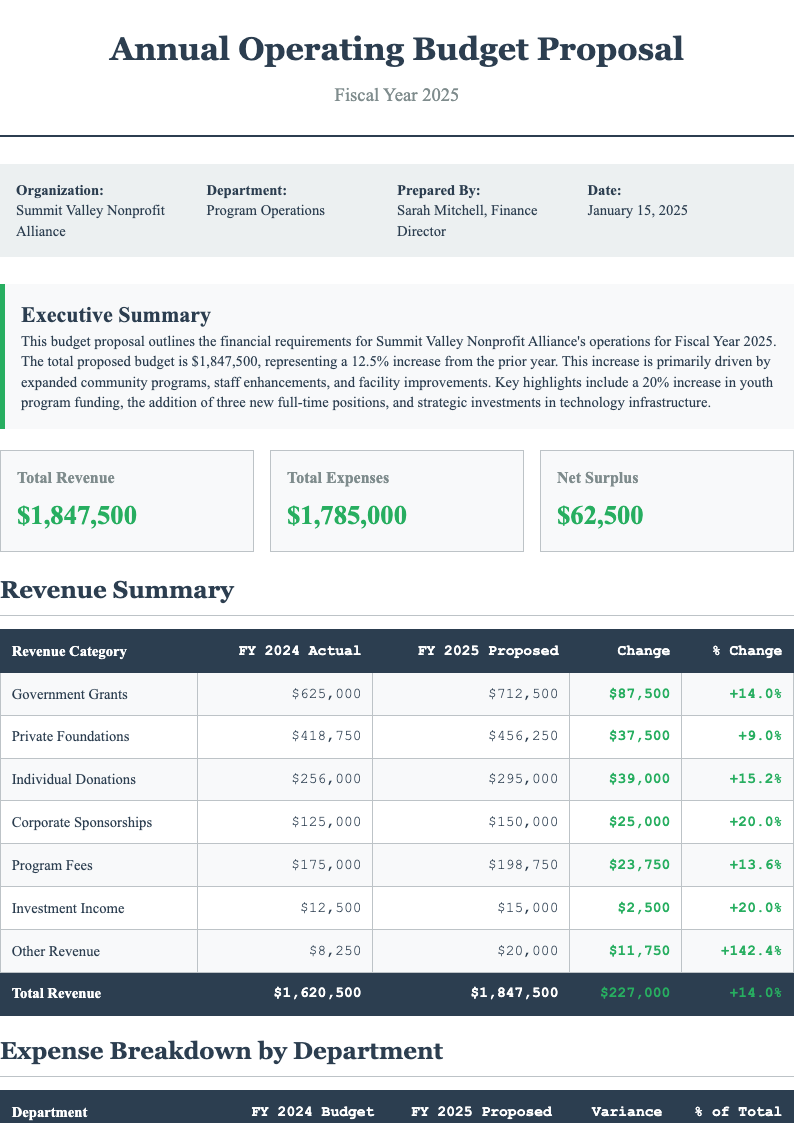Click the Revenue Summary section heading
Viewport: 794px width, 1123px height.
point(117,590)
